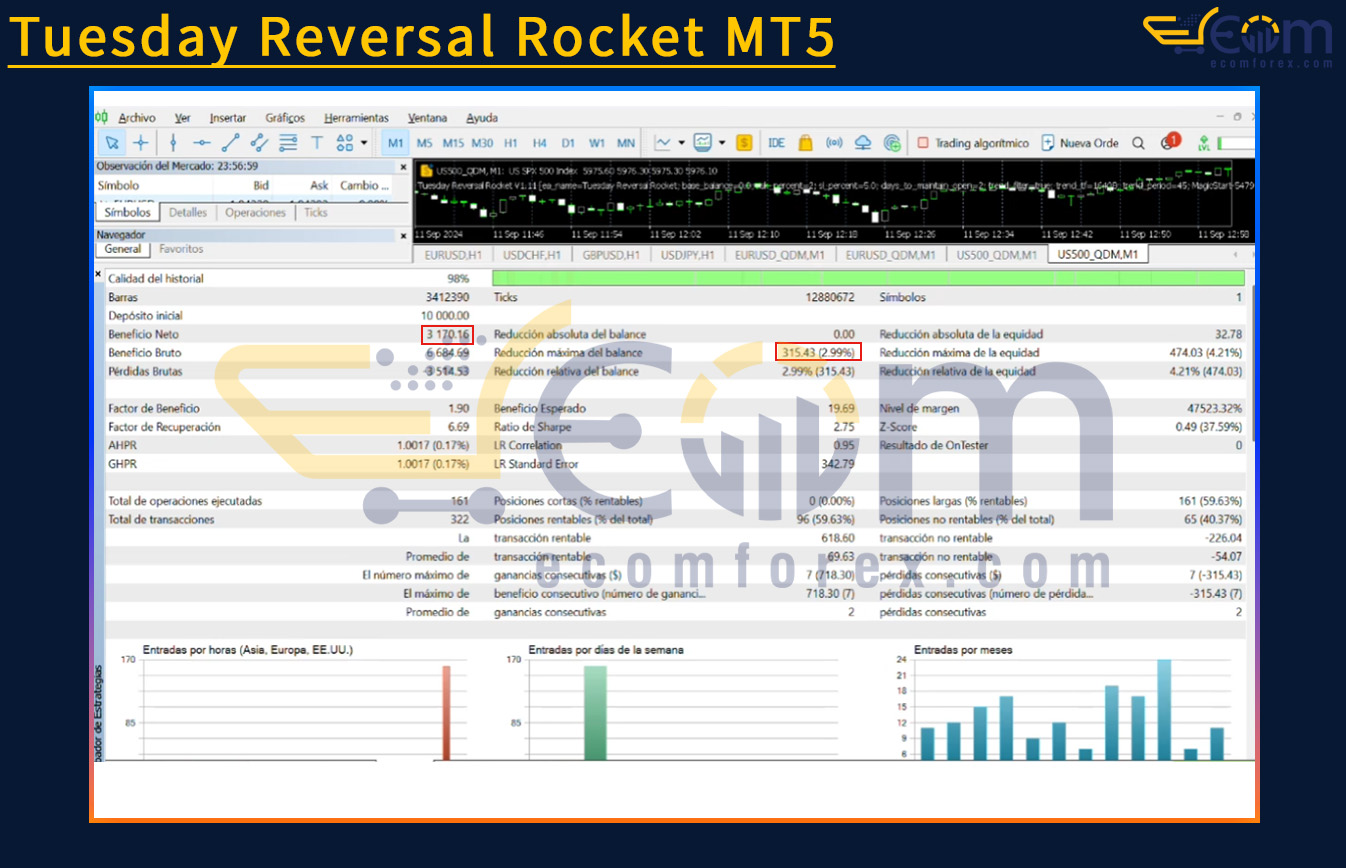Close the Observación del Mercado panel
Screen dimensions: 1346x868
pos(403,167)
